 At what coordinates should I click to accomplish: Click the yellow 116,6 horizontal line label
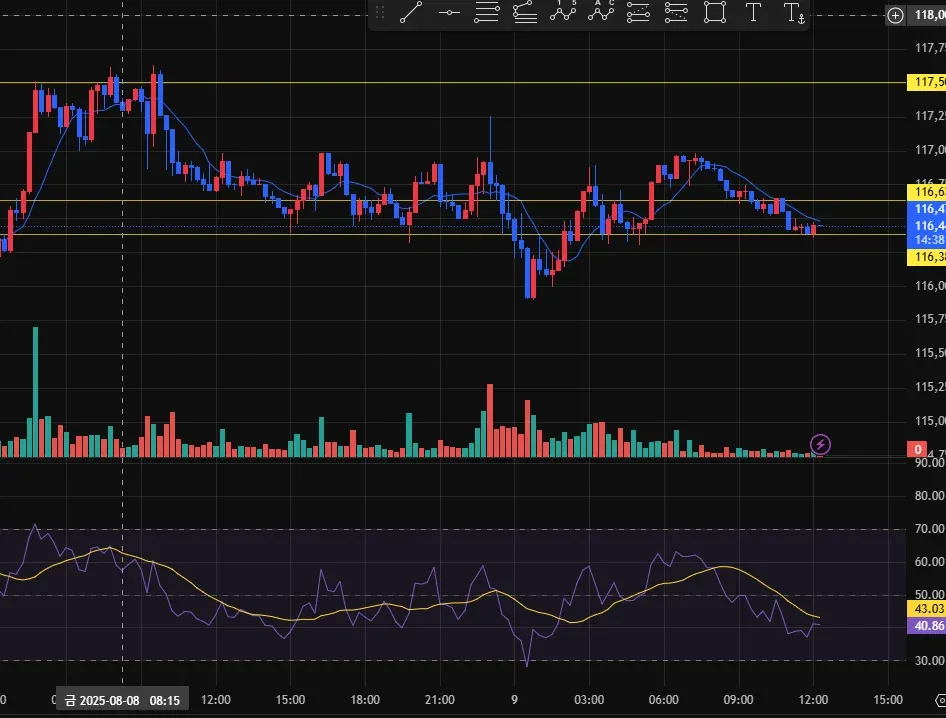click(926, 192)
